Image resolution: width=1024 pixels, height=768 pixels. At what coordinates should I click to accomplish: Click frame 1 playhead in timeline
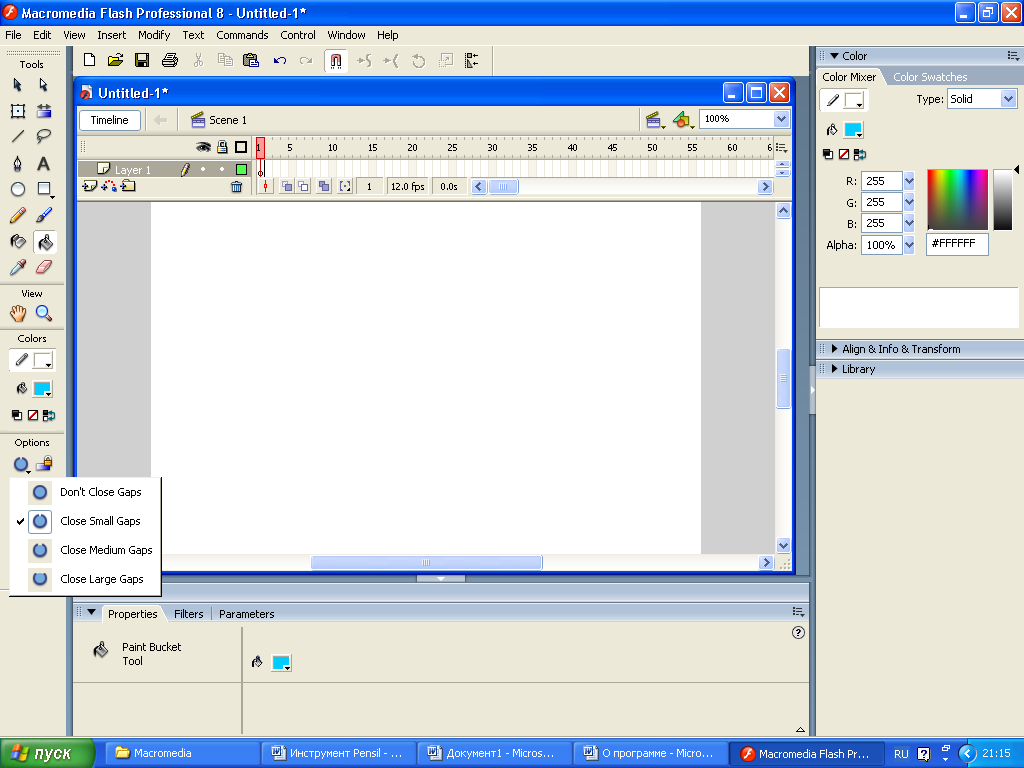[x=260, y=148]
